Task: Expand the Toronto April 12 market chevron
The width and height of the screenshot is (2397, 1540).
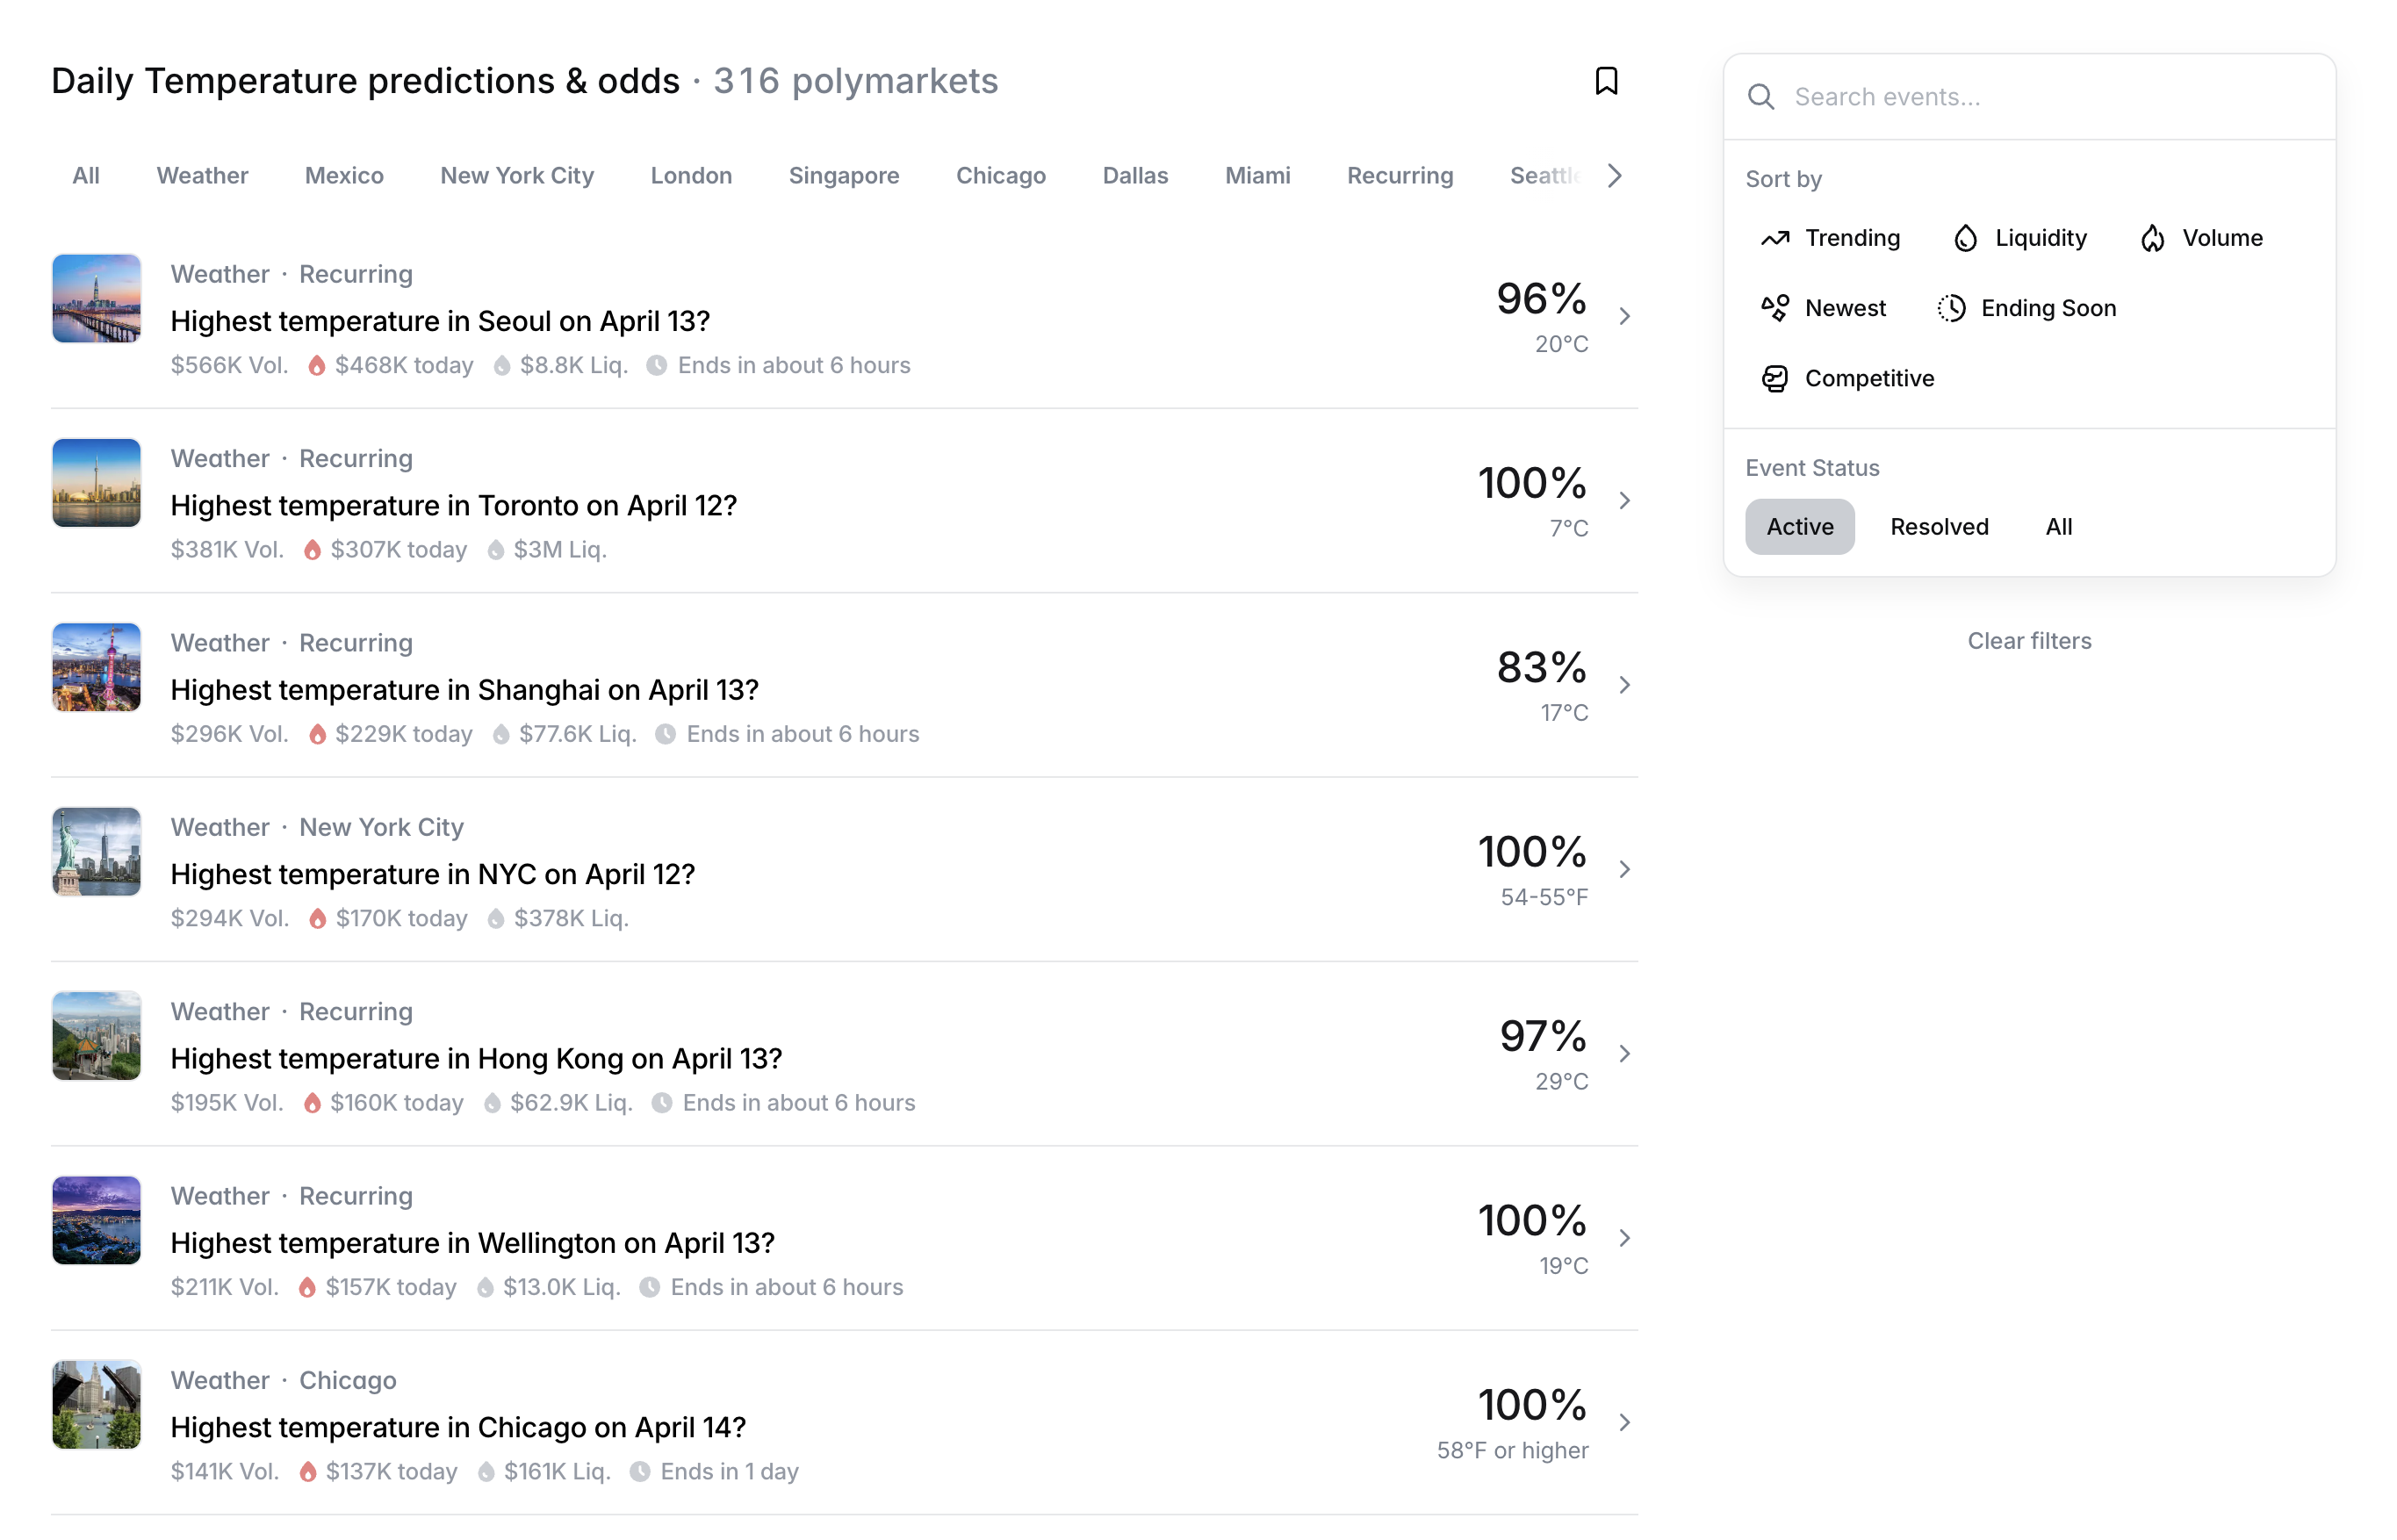Action: coord(1624,500)
